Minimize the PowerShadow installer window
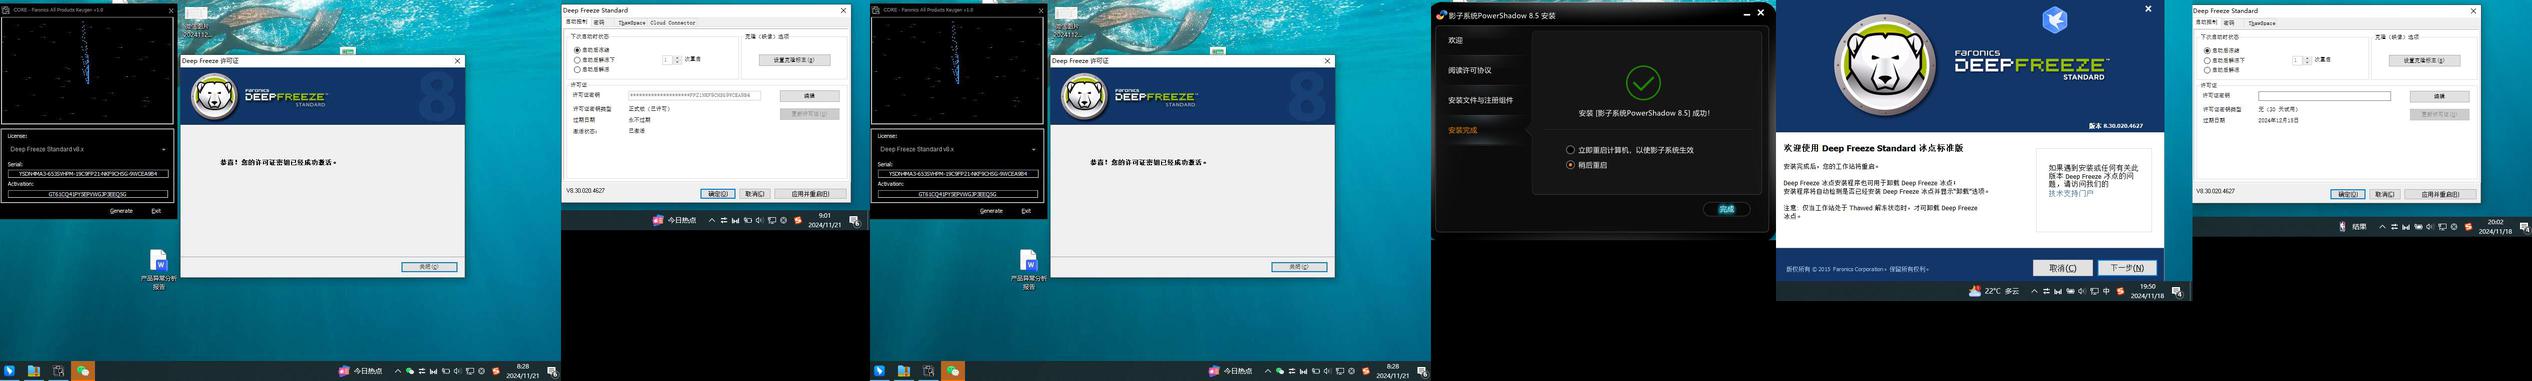The image size is (2532, 381). [x=1747, y=14]
